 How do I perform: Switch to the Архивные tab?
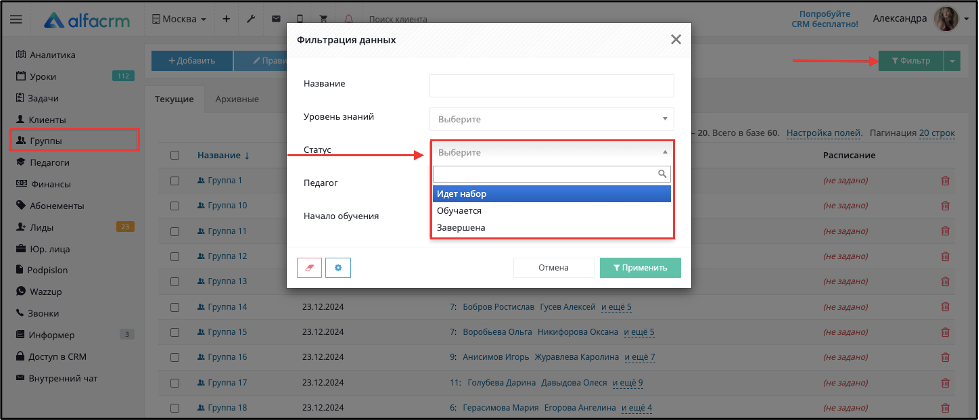click(237, 99)
